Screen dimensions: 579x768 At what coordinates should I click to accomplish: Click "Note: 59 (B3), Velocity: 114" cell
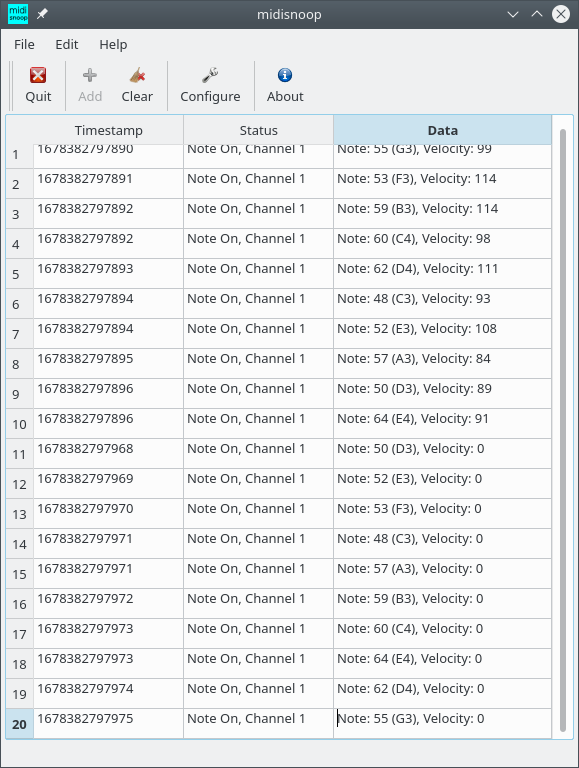click(x=442, y=214)
